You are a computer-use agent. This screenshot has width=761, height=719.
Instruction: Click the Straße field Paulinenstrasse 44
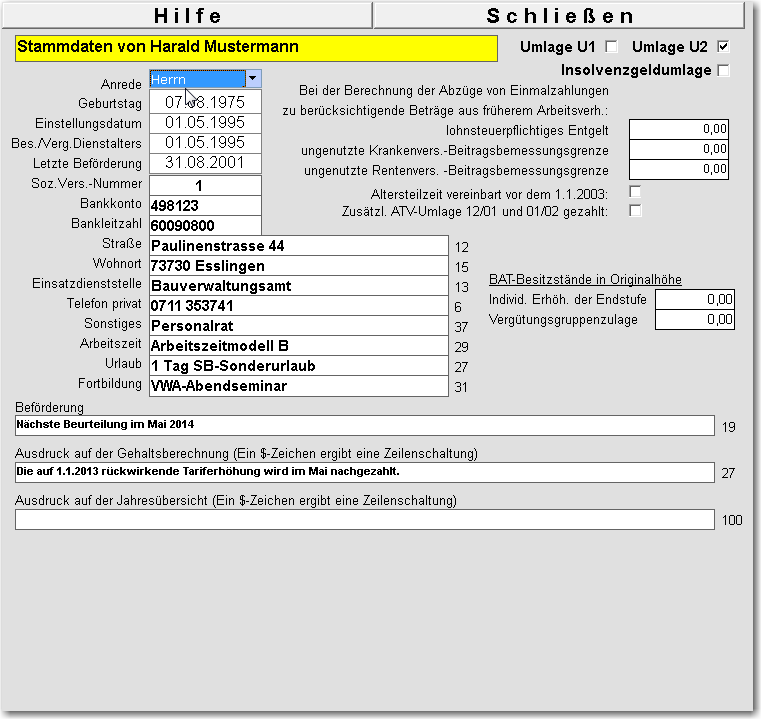point(299,246)
